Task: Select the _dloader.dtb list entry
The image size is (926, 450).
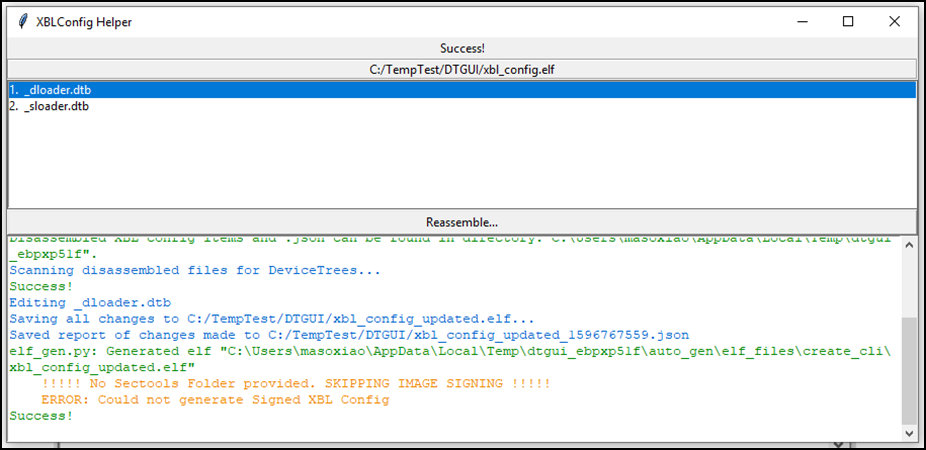Action: point(462,90)
